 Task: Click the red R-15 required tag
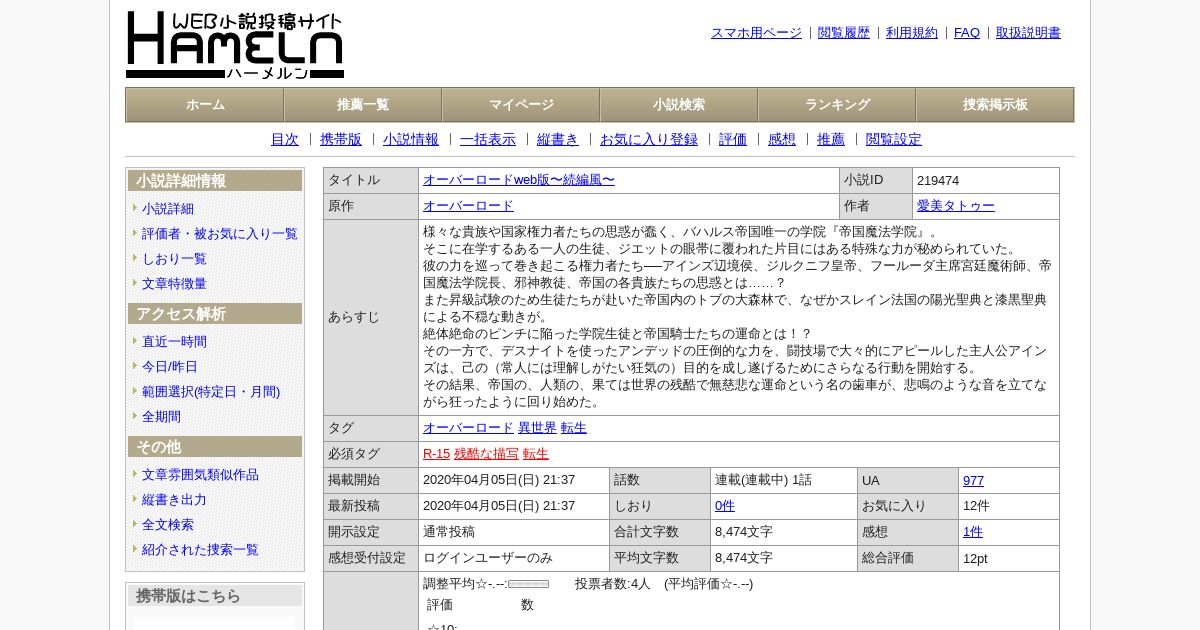(436, 454)
